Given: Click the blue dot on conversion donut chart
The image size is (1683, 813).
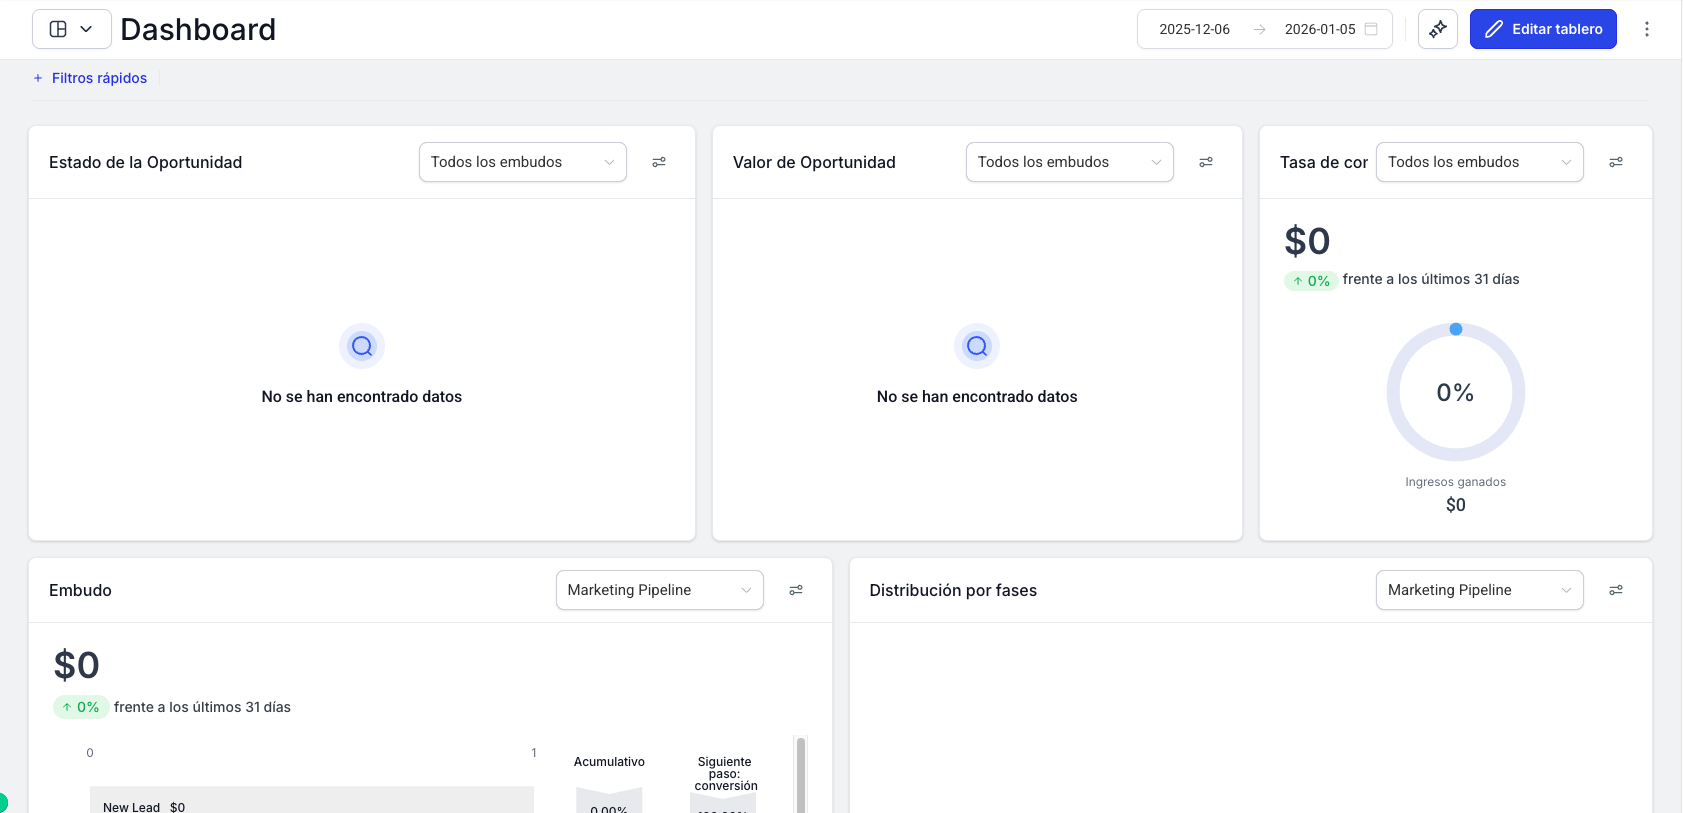Looking at the screenshot, I should pos(1456,329).
